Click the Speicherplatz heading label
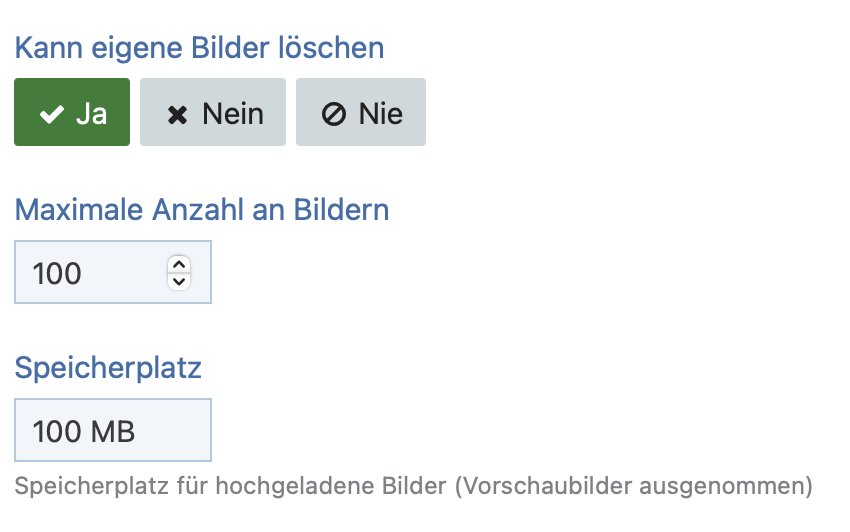The image size is (850, 532). (108, 368)
